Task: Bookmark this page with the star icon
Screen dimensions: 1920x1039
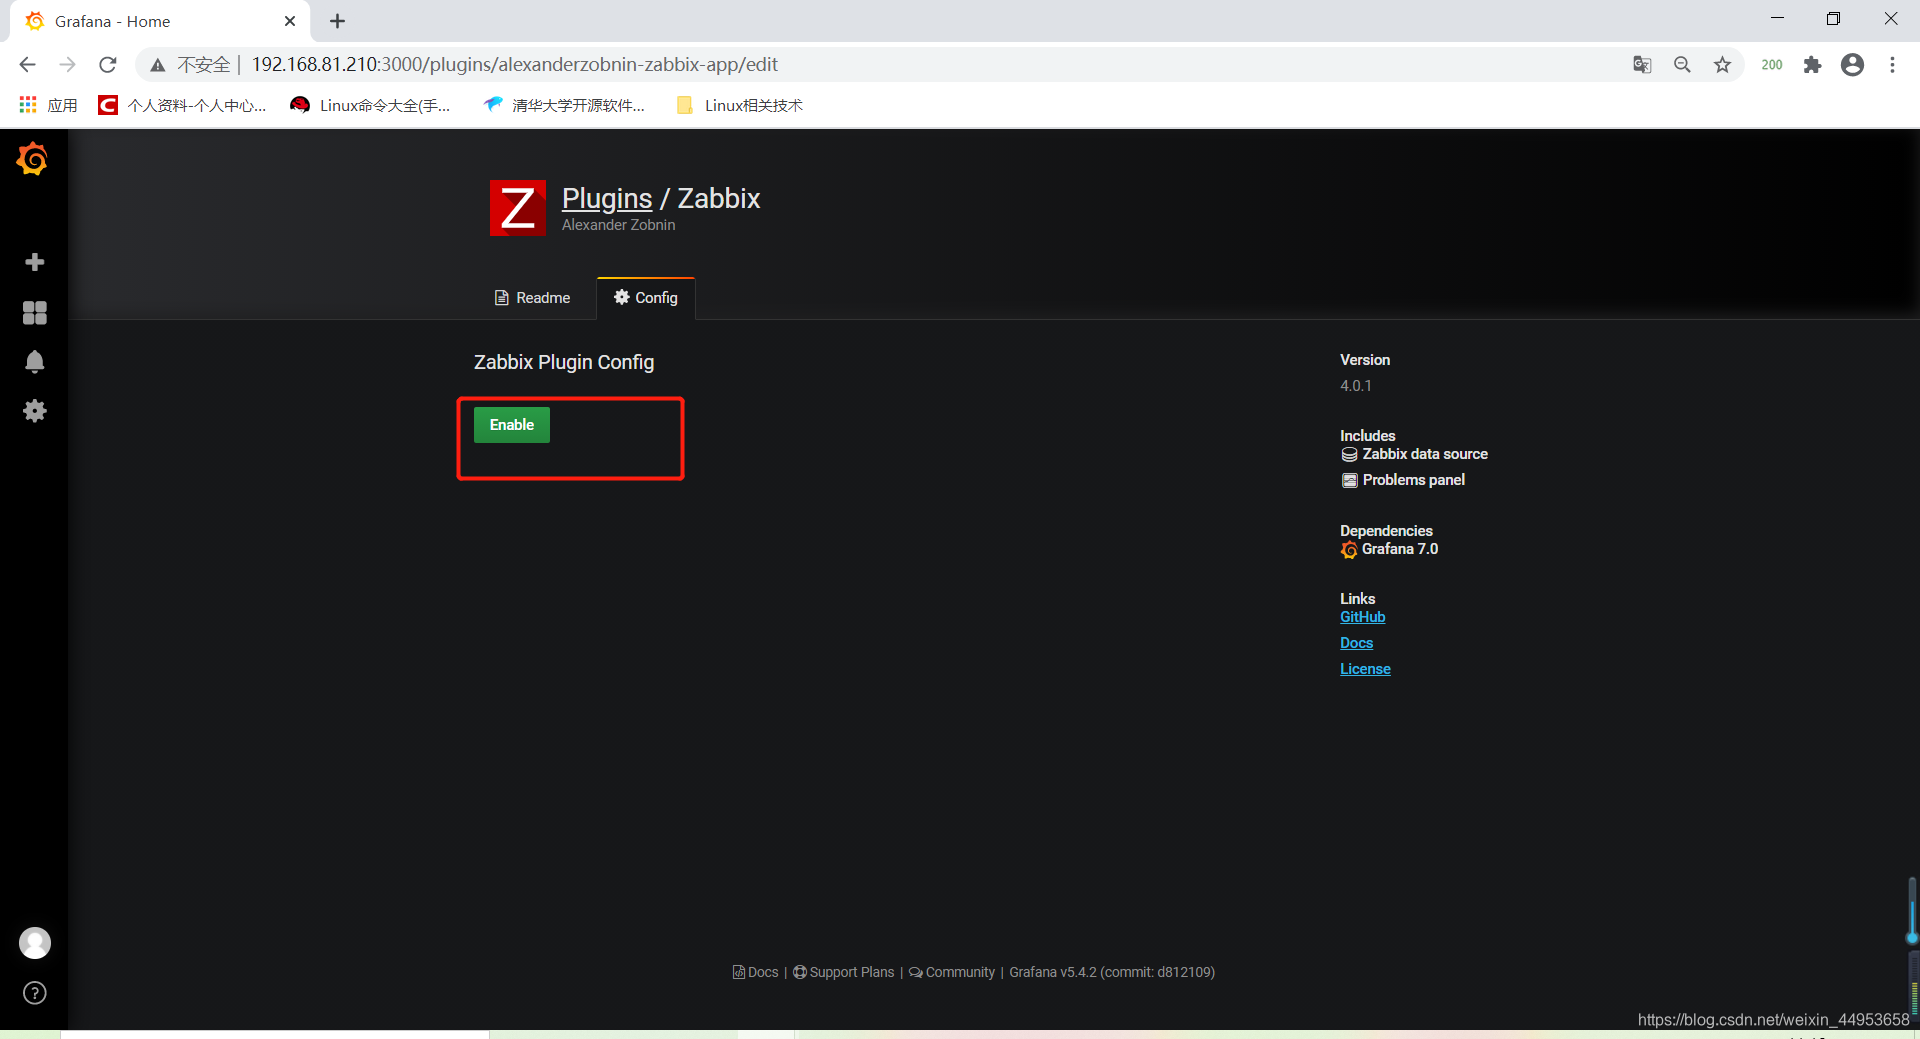Action: tap(1722, 65)
